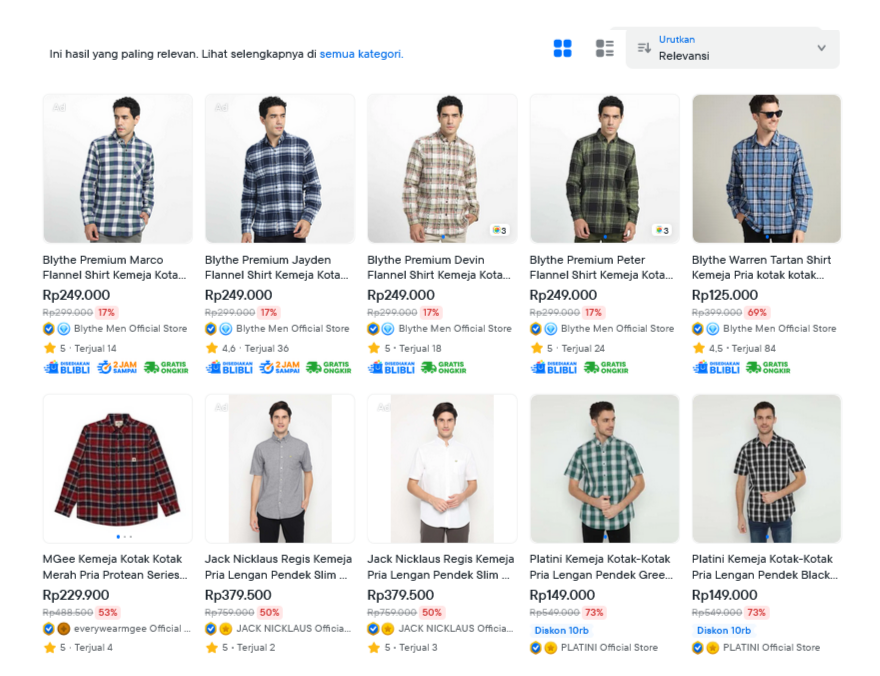880x676 pixels.
Task: Click star rating icon on MGee shirt
Action: coord(49,647)
